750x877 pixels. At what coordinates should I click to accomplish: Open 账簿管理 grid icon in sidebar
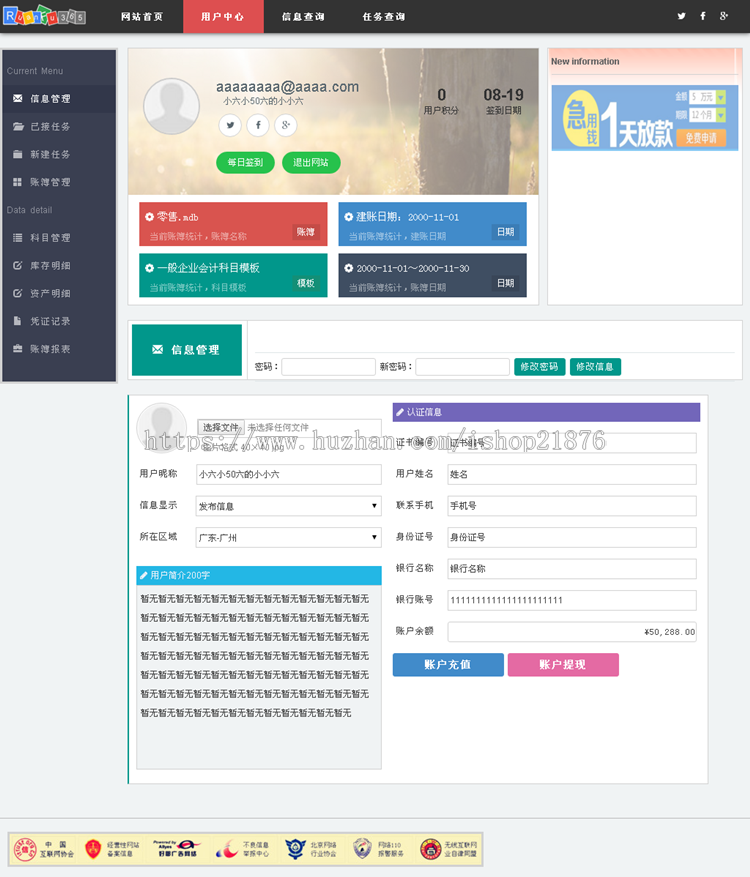[18, 182]
